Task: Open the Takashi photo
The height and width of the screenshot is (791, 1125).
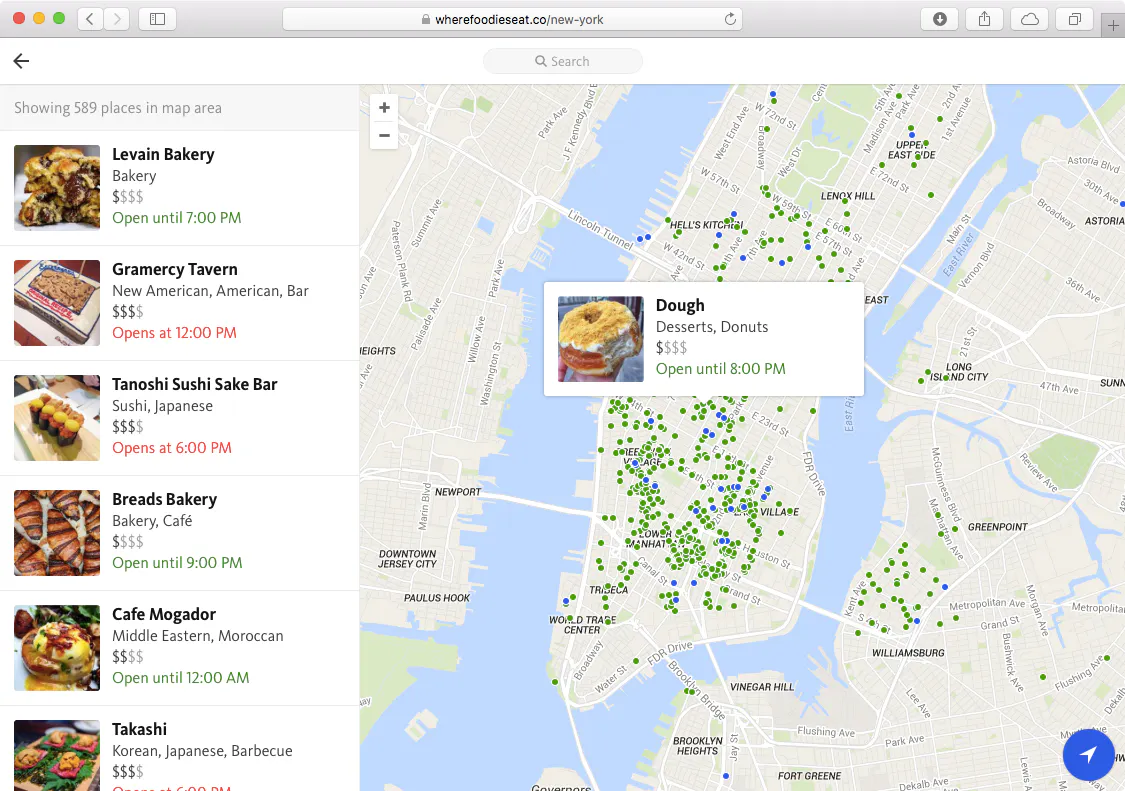Action: (x=57, y=755)
